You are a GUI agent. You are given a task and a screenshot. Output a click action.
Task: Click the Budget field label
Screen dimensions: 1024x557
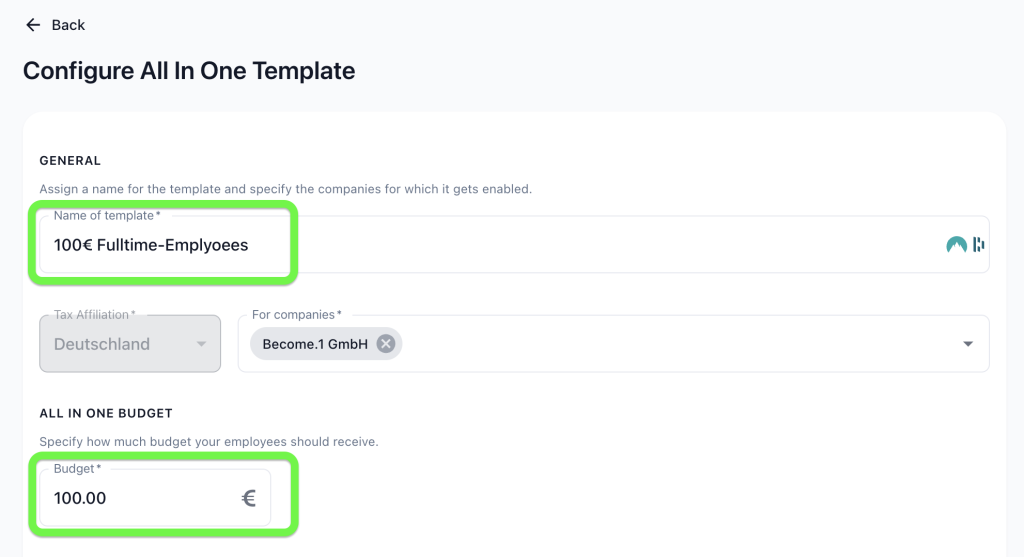77,468
